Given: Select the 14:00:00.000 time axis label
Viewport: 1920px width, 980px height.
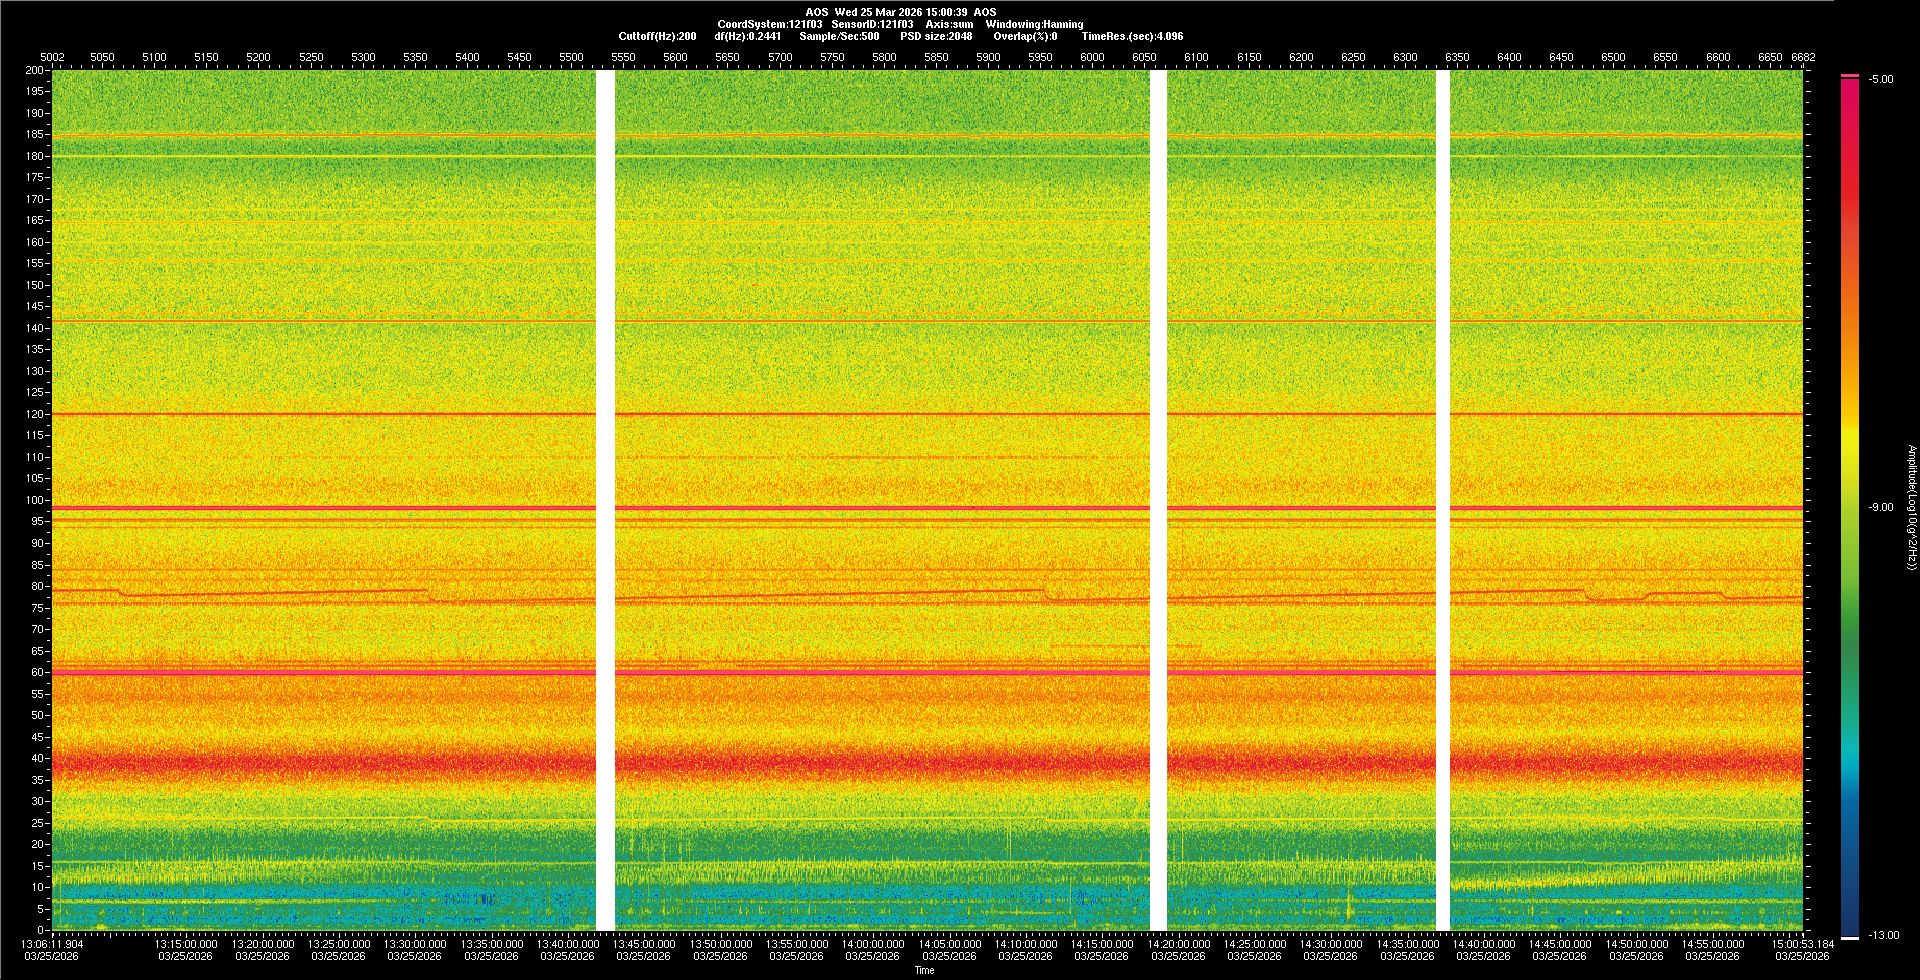Looking at the screenshot, I should (872, 944).
